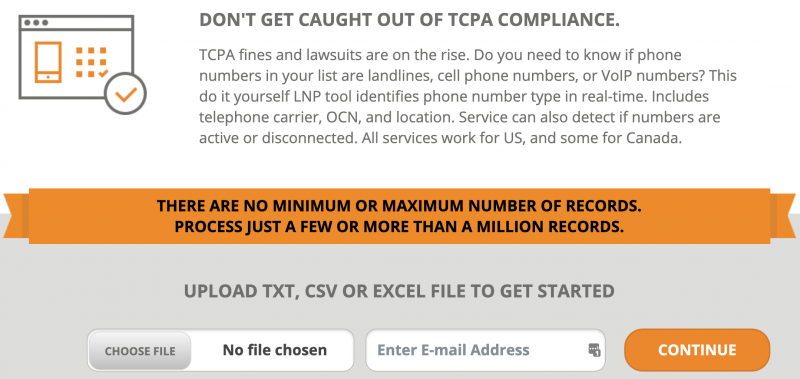Click the circled orange checkmark badge

point(126,94)
